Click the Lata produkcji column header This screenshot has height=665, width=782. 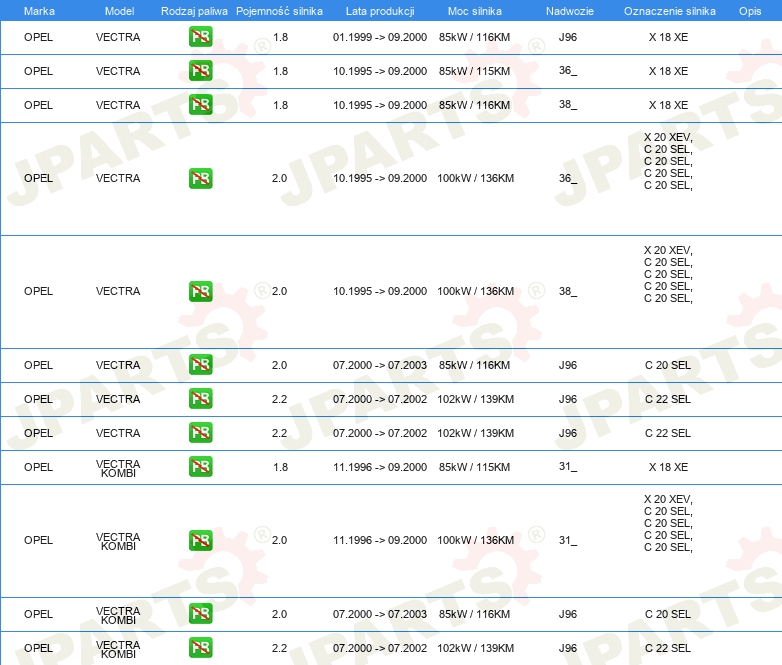tap(379, 10)
